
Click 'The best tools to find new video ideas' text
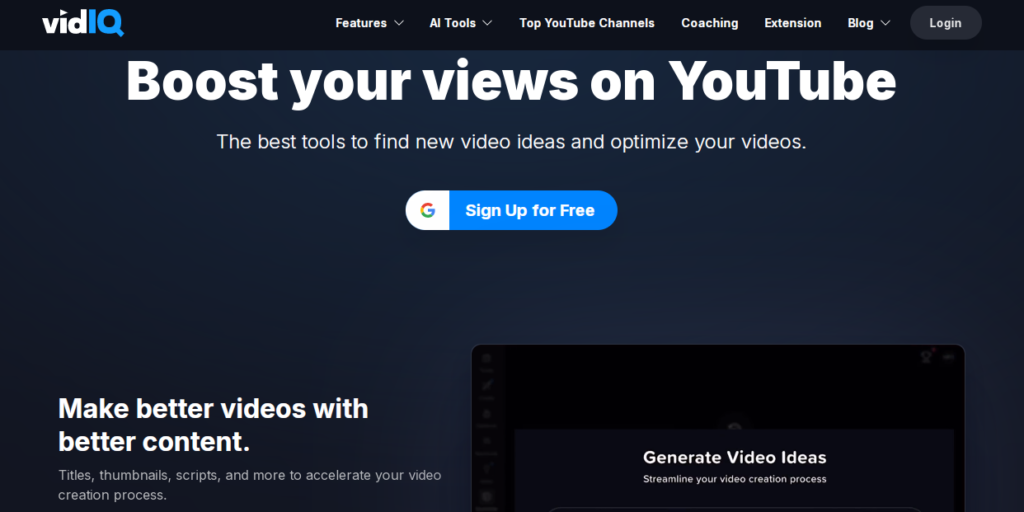[511, 142]
